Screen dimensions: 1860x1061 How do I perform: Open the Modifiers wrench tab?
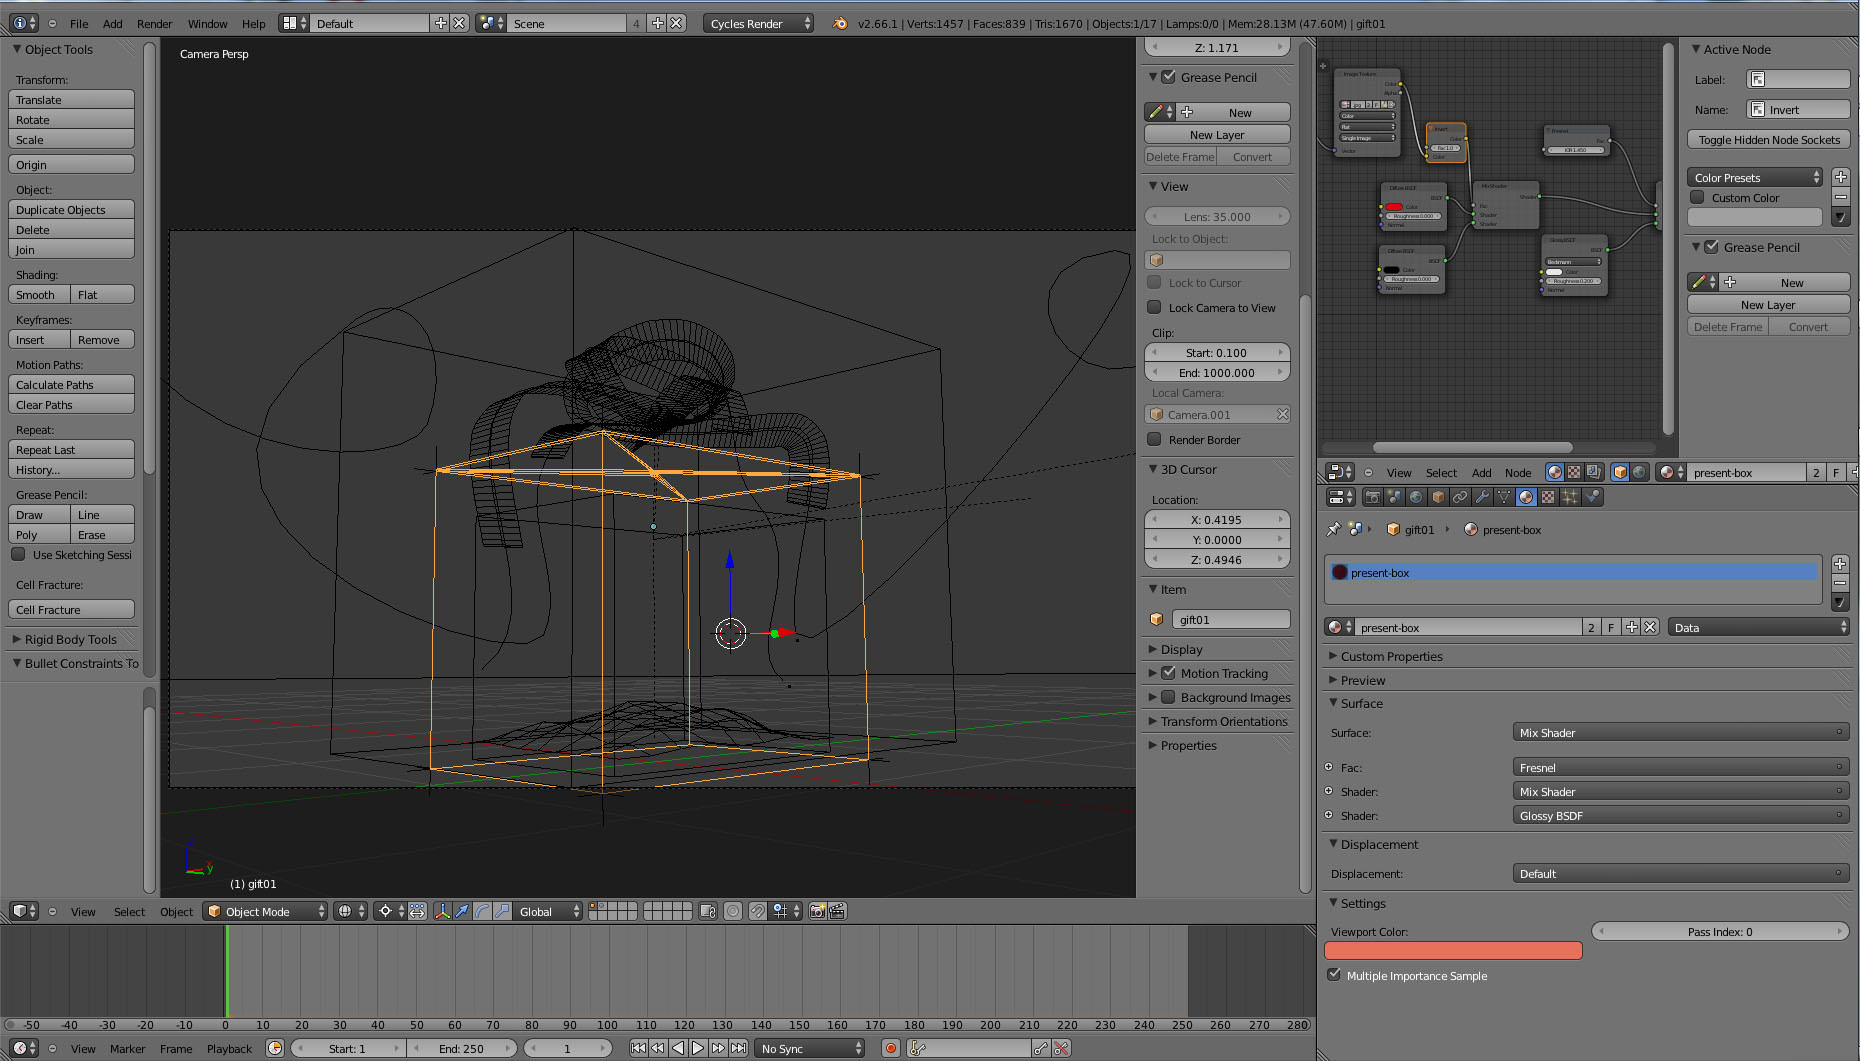pos(1482,497)
